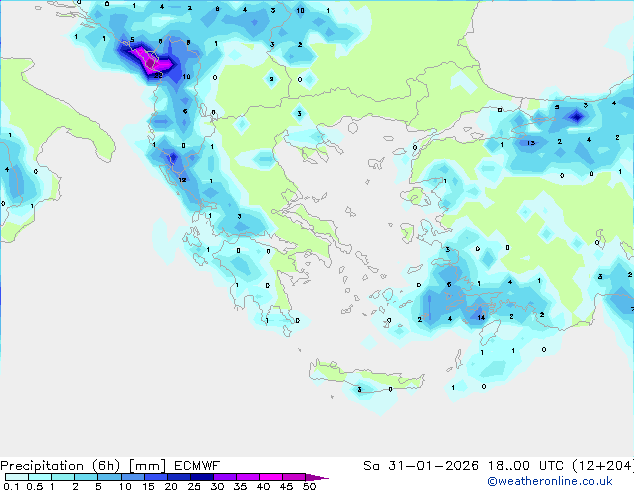Click legend swatch between 20 and 25 mm
Screen dimensions: 634x490
point(178,477)
